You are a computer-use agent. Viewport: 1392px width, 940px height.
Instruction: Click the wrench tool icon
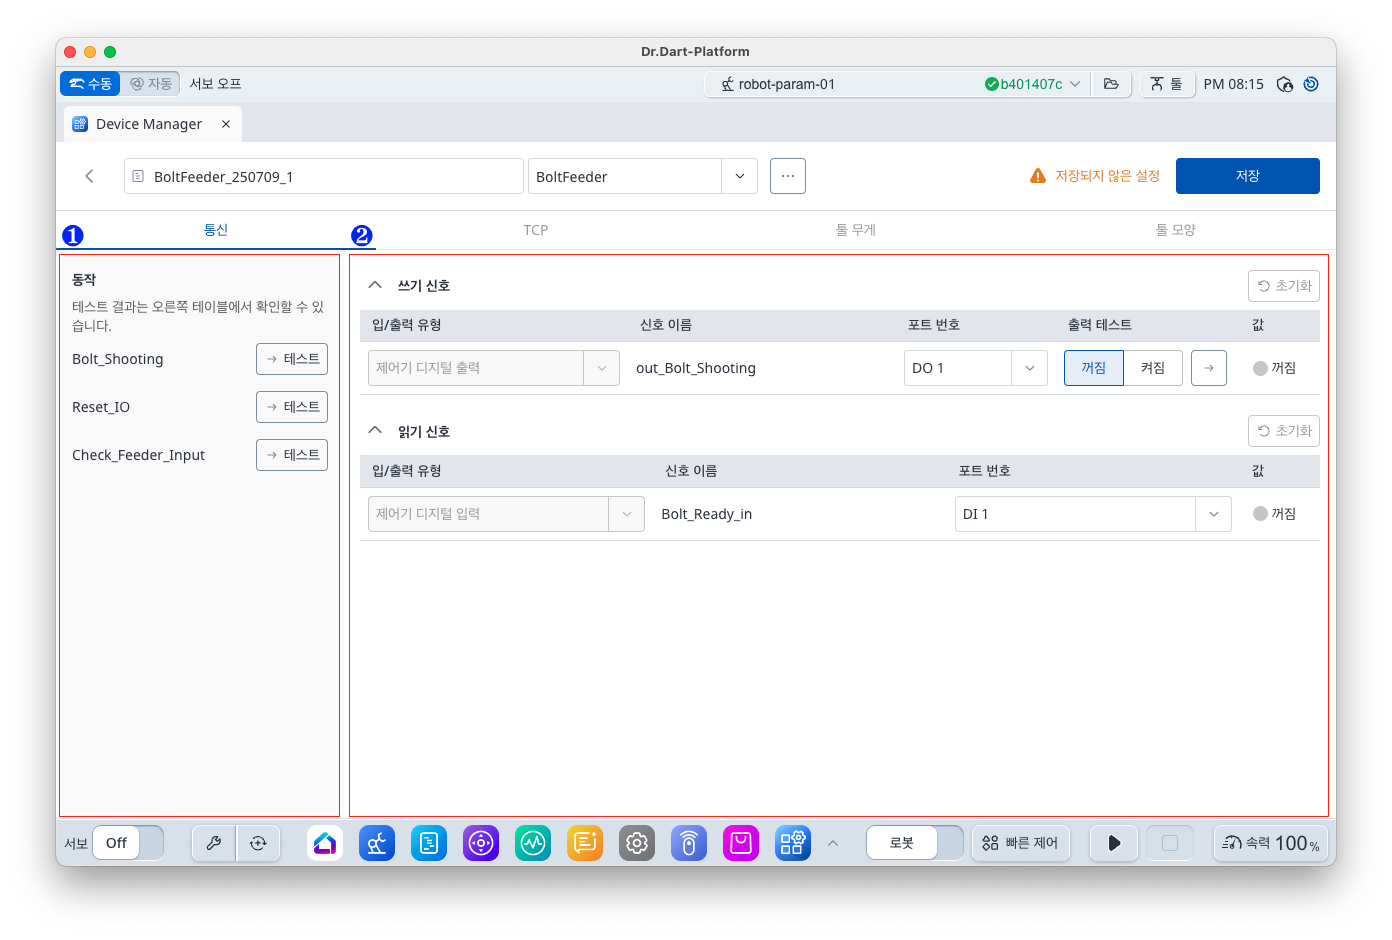click(x=214, y=843)
